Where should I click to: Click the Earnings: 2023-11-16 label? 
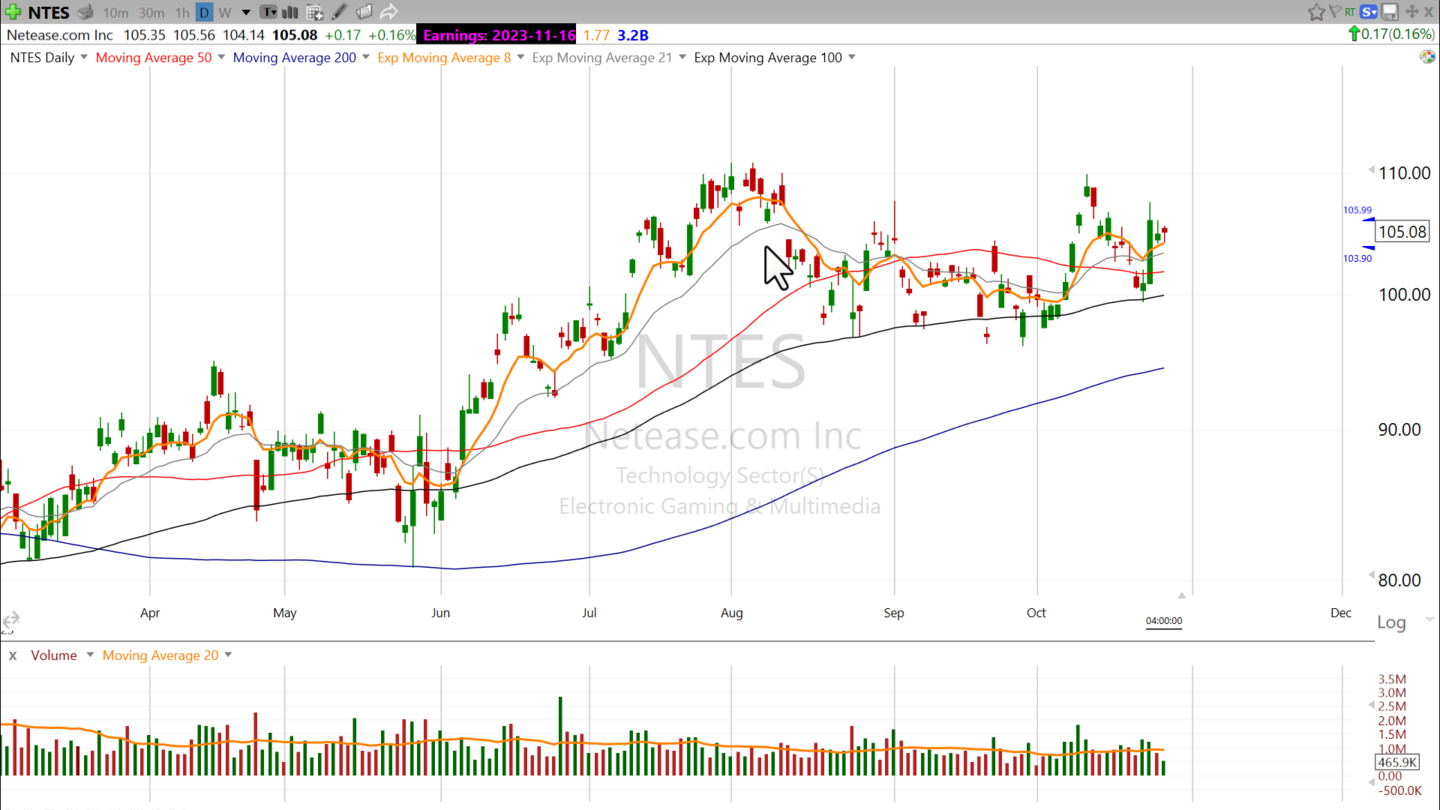click(x=499, y=35)
